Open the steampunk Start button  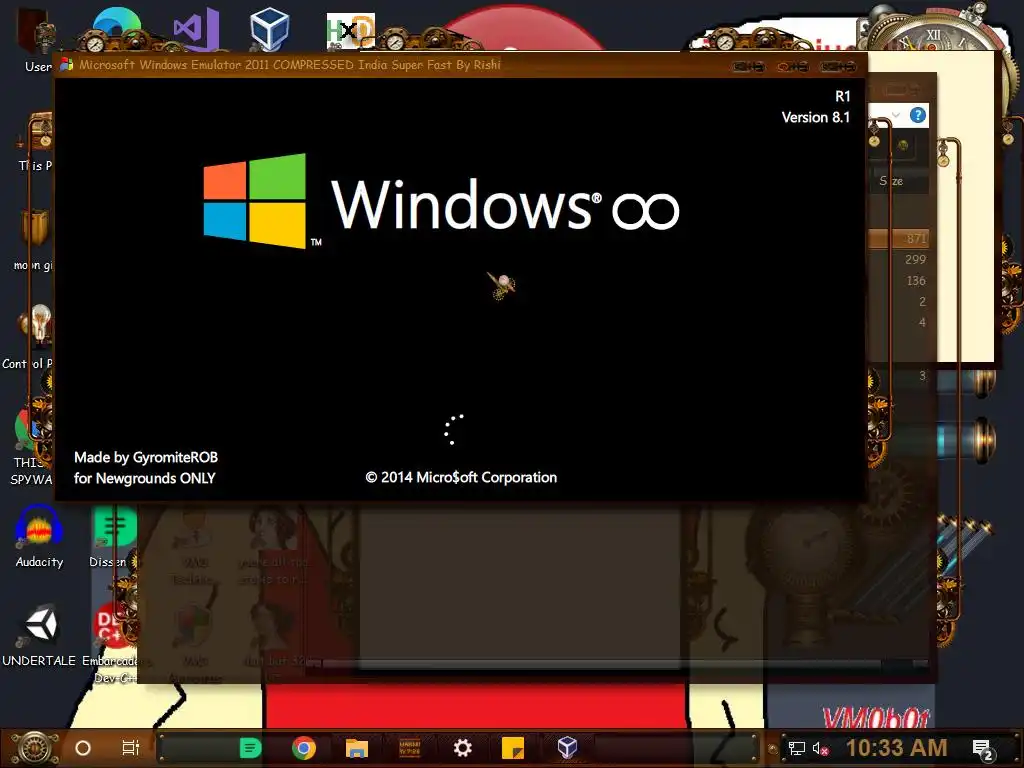tap(35, 748)
